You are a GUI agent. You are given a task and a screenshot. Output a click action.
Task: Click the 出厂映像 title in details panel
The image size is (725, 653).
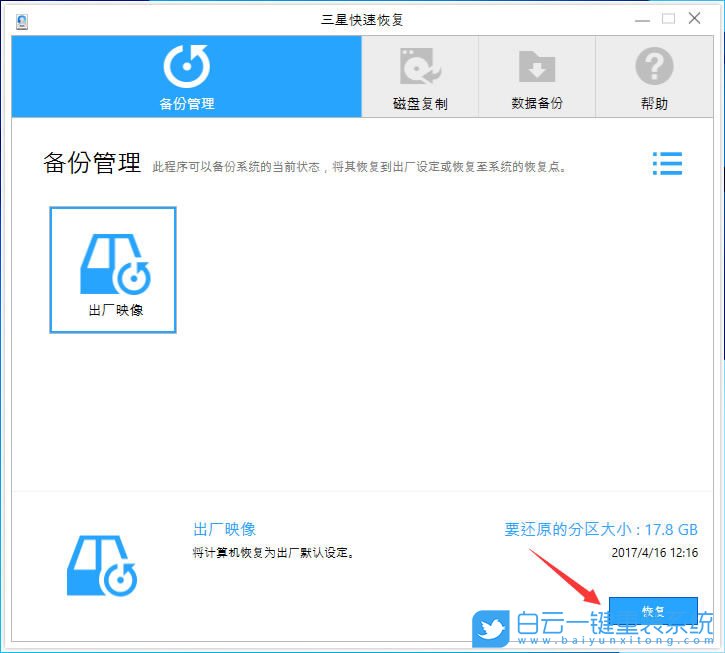tap(224, 529)
